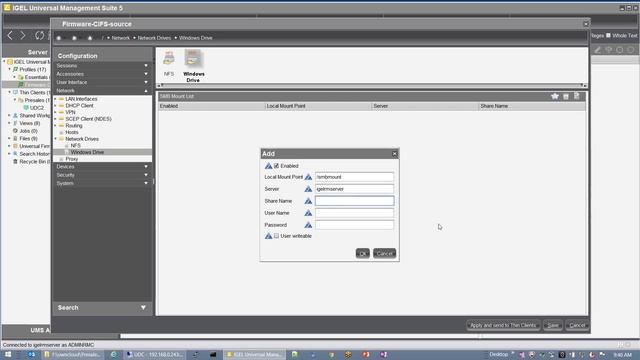
Task: Open the Windows Start button
Action: click(8, 354)
